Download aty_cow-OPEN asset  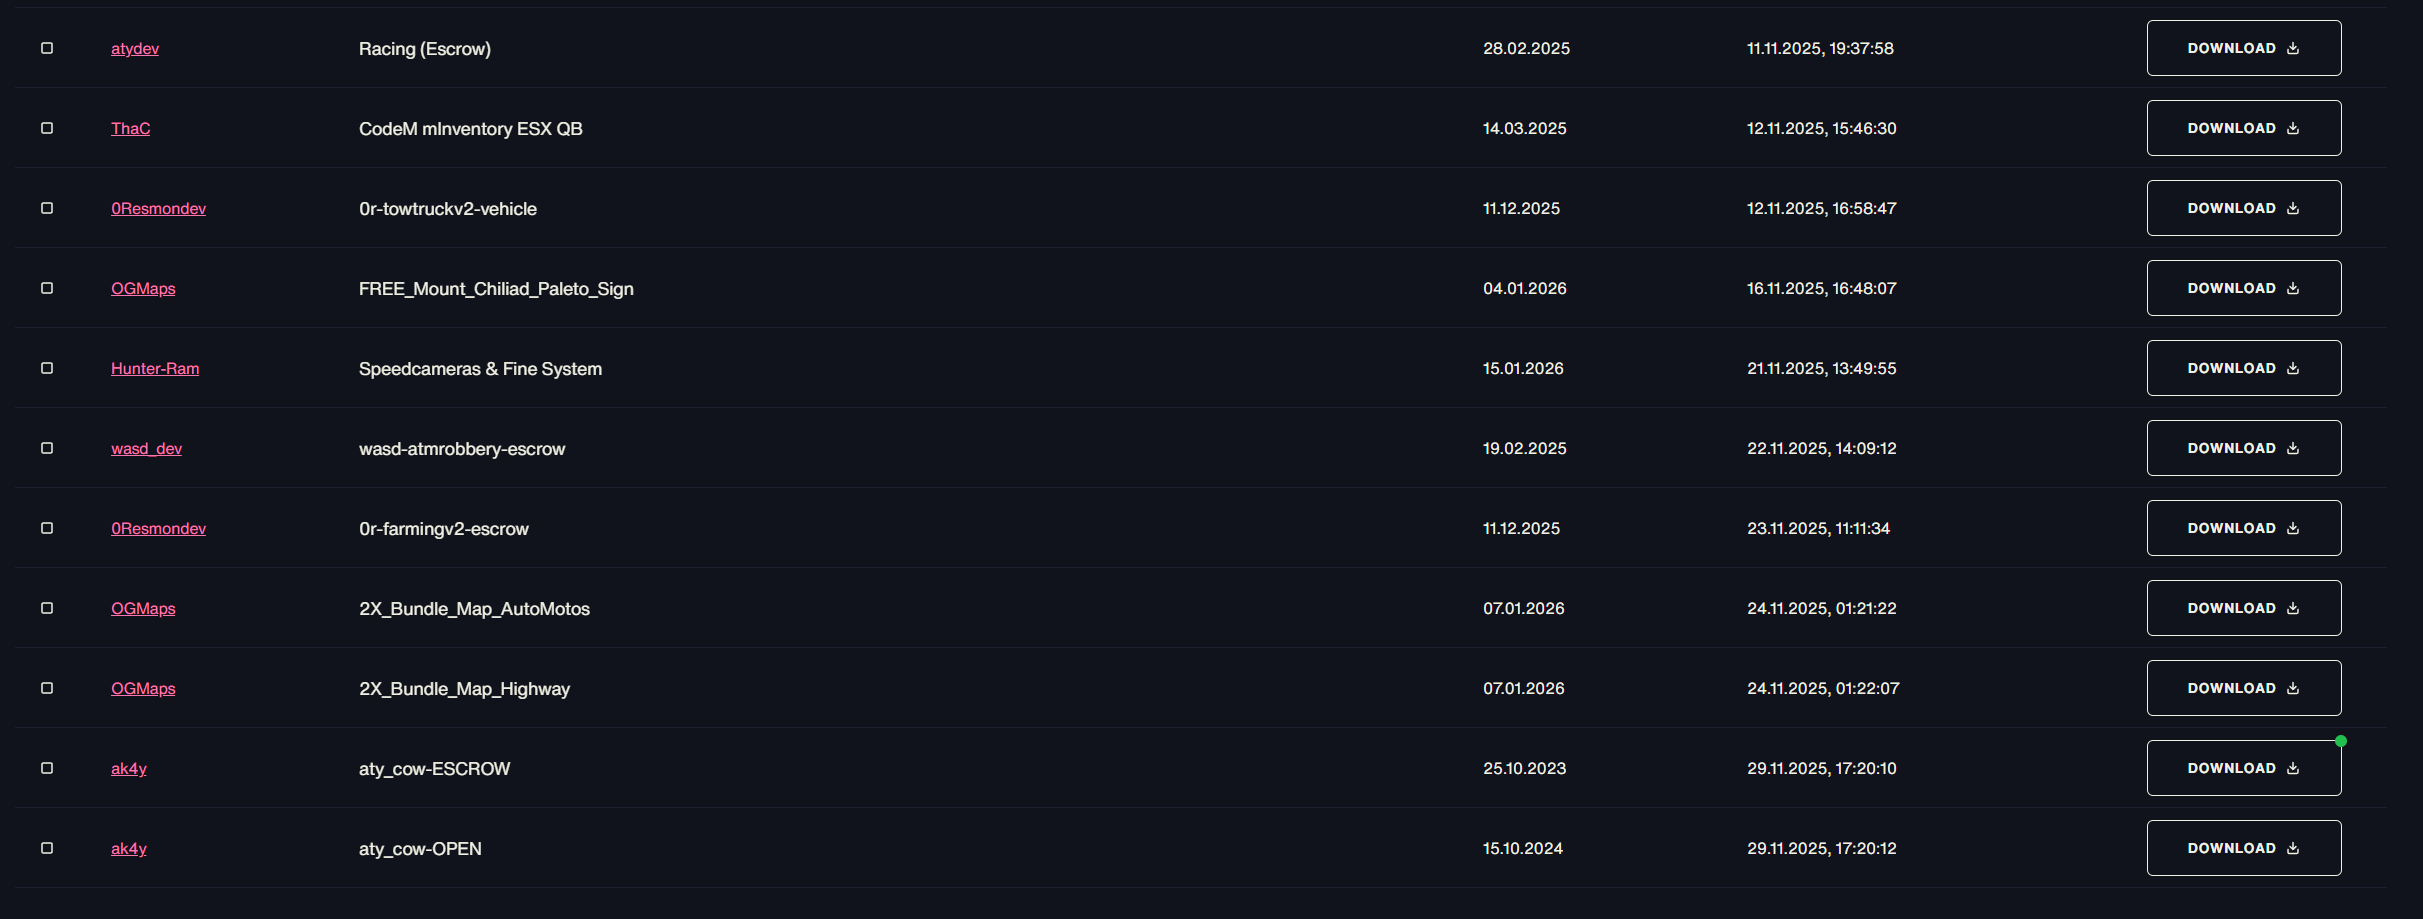point(2244,848)
